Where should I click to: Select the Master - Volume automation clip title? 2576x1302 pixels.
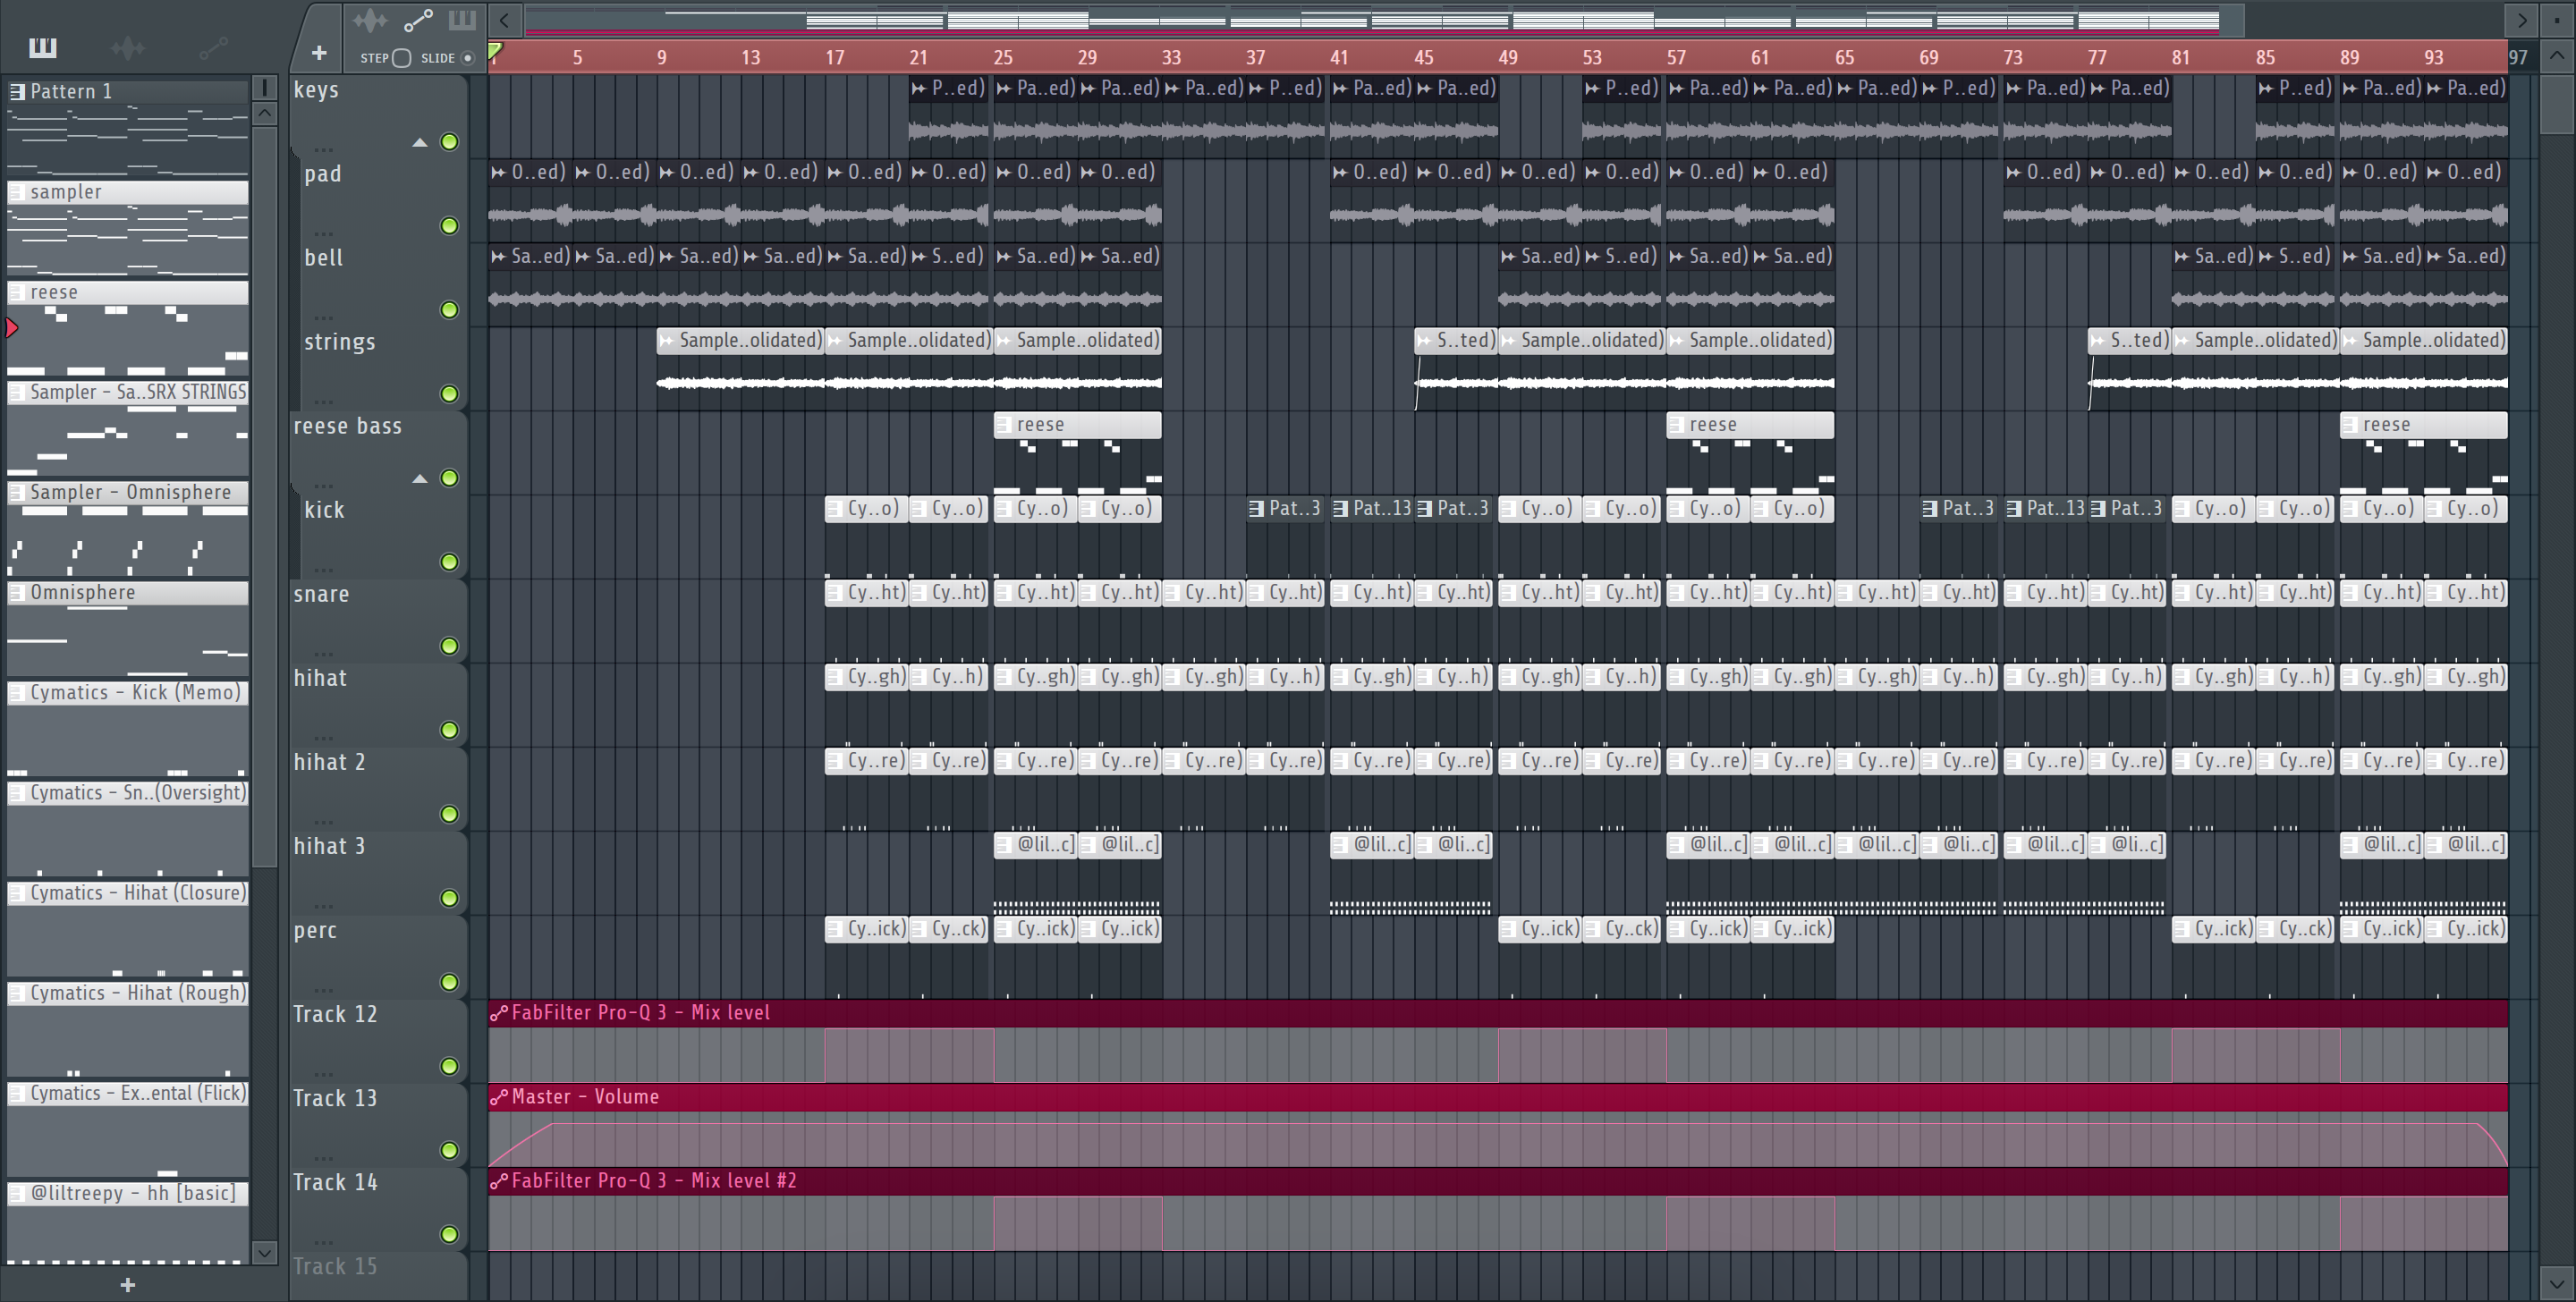pyautogui.click(x=585, y=1097)
